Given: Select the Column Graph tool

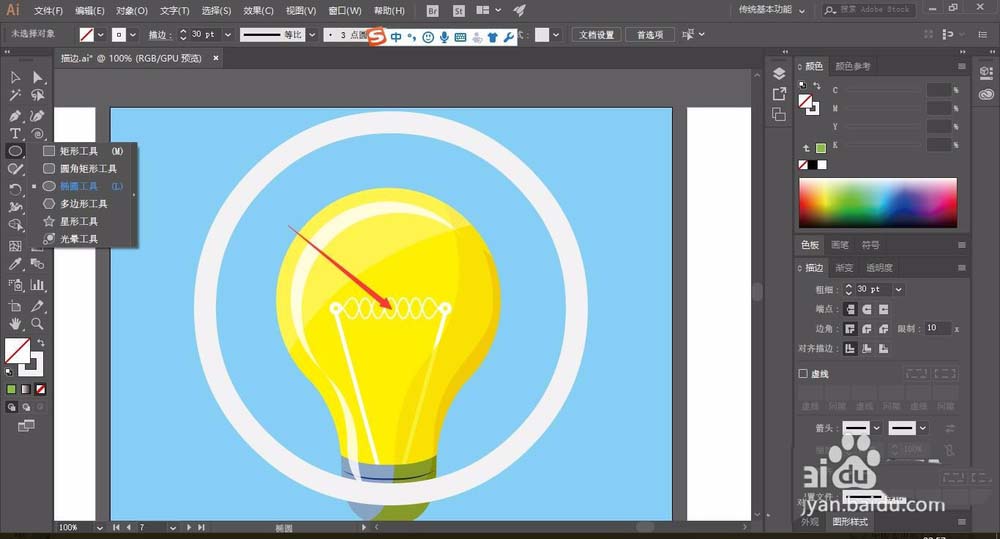Looking at the screenshot, I should [x=38, y=285].
